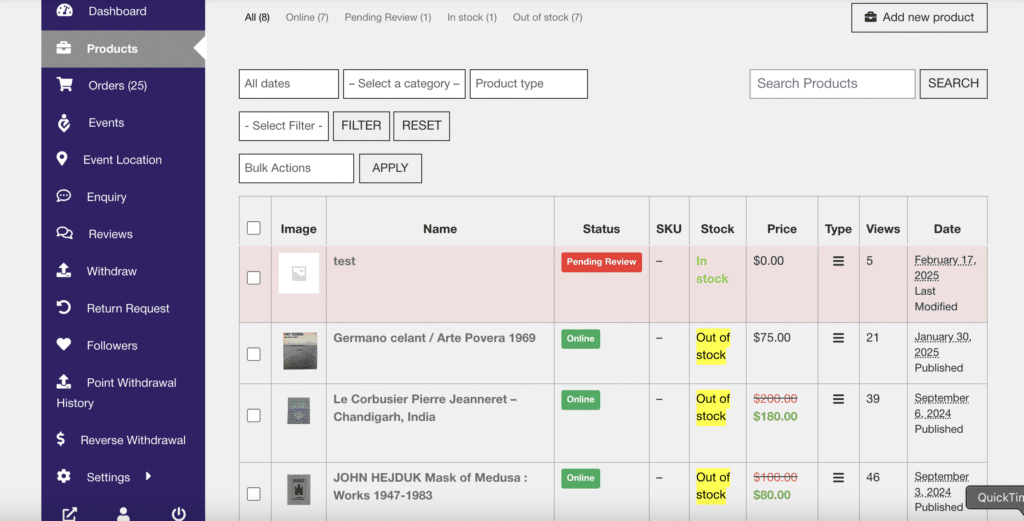Switch to the Out of stock (7) filter tab
Image resolution: width=1024 pixels, height=521 pixels.
(x=547, y=18)
